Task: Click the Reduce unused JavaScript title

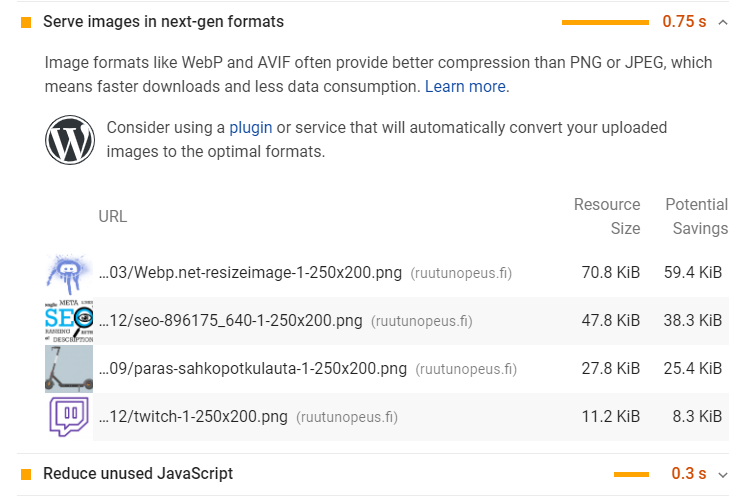Action: [138, 474]
